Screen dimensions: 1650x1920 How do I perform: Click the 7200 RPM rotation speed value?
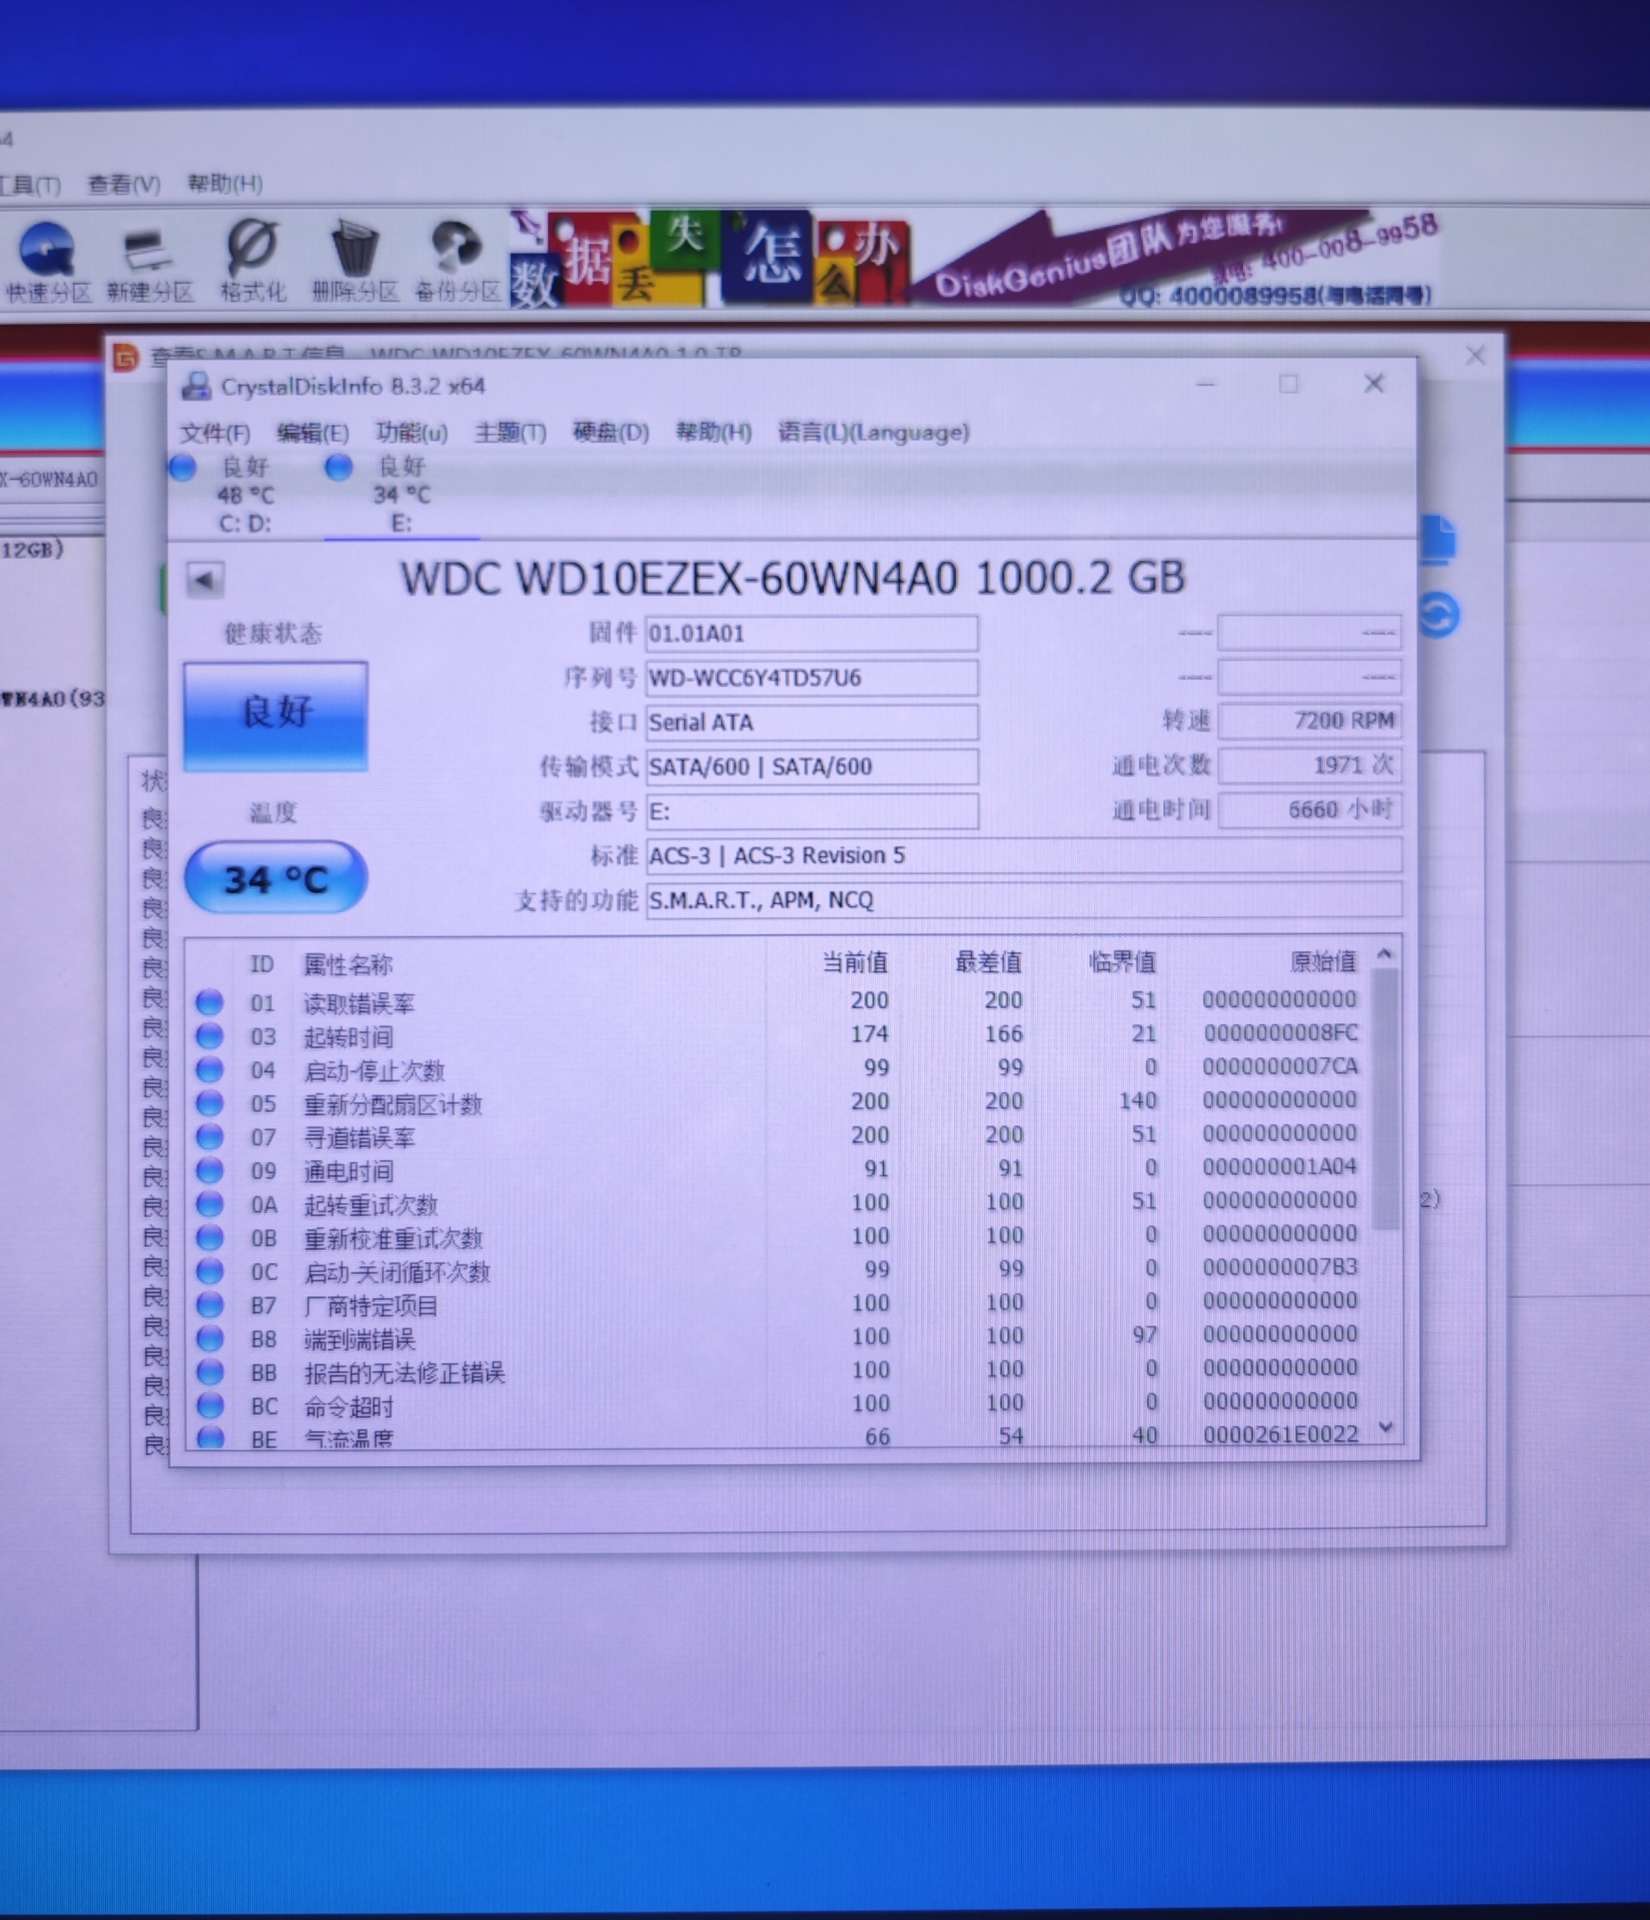[x=1310, y=721]
